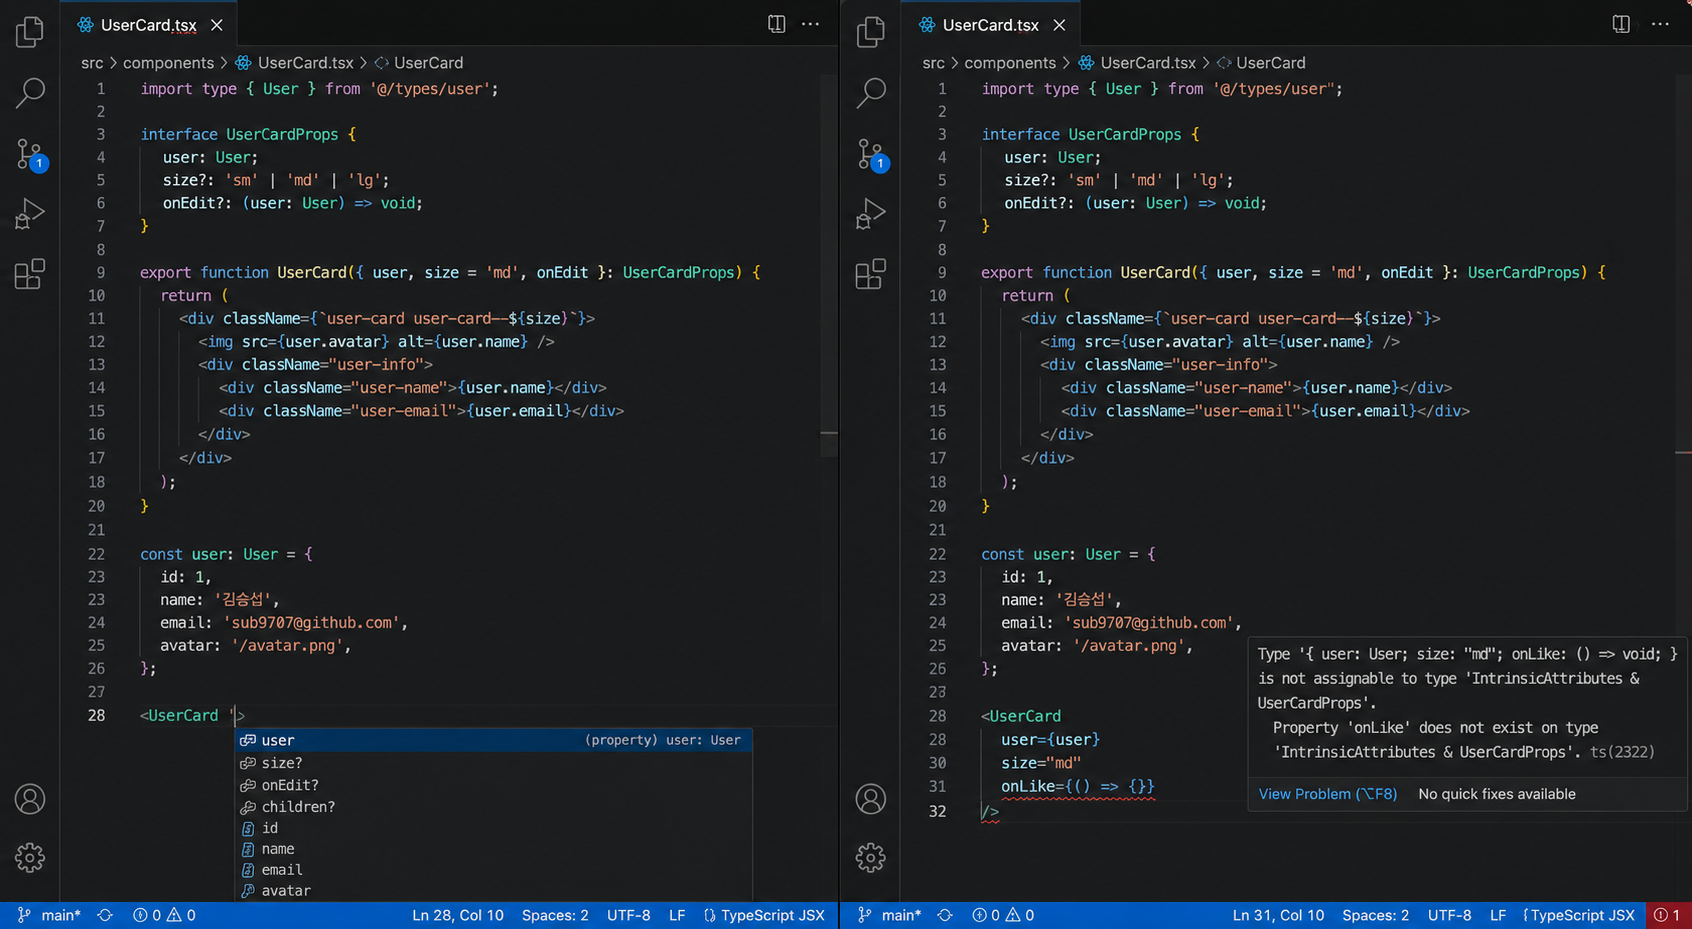Close UserCard.tsx tab in right window
Viewport: 1692px width, 929px height.
(x=1059, y=25)
